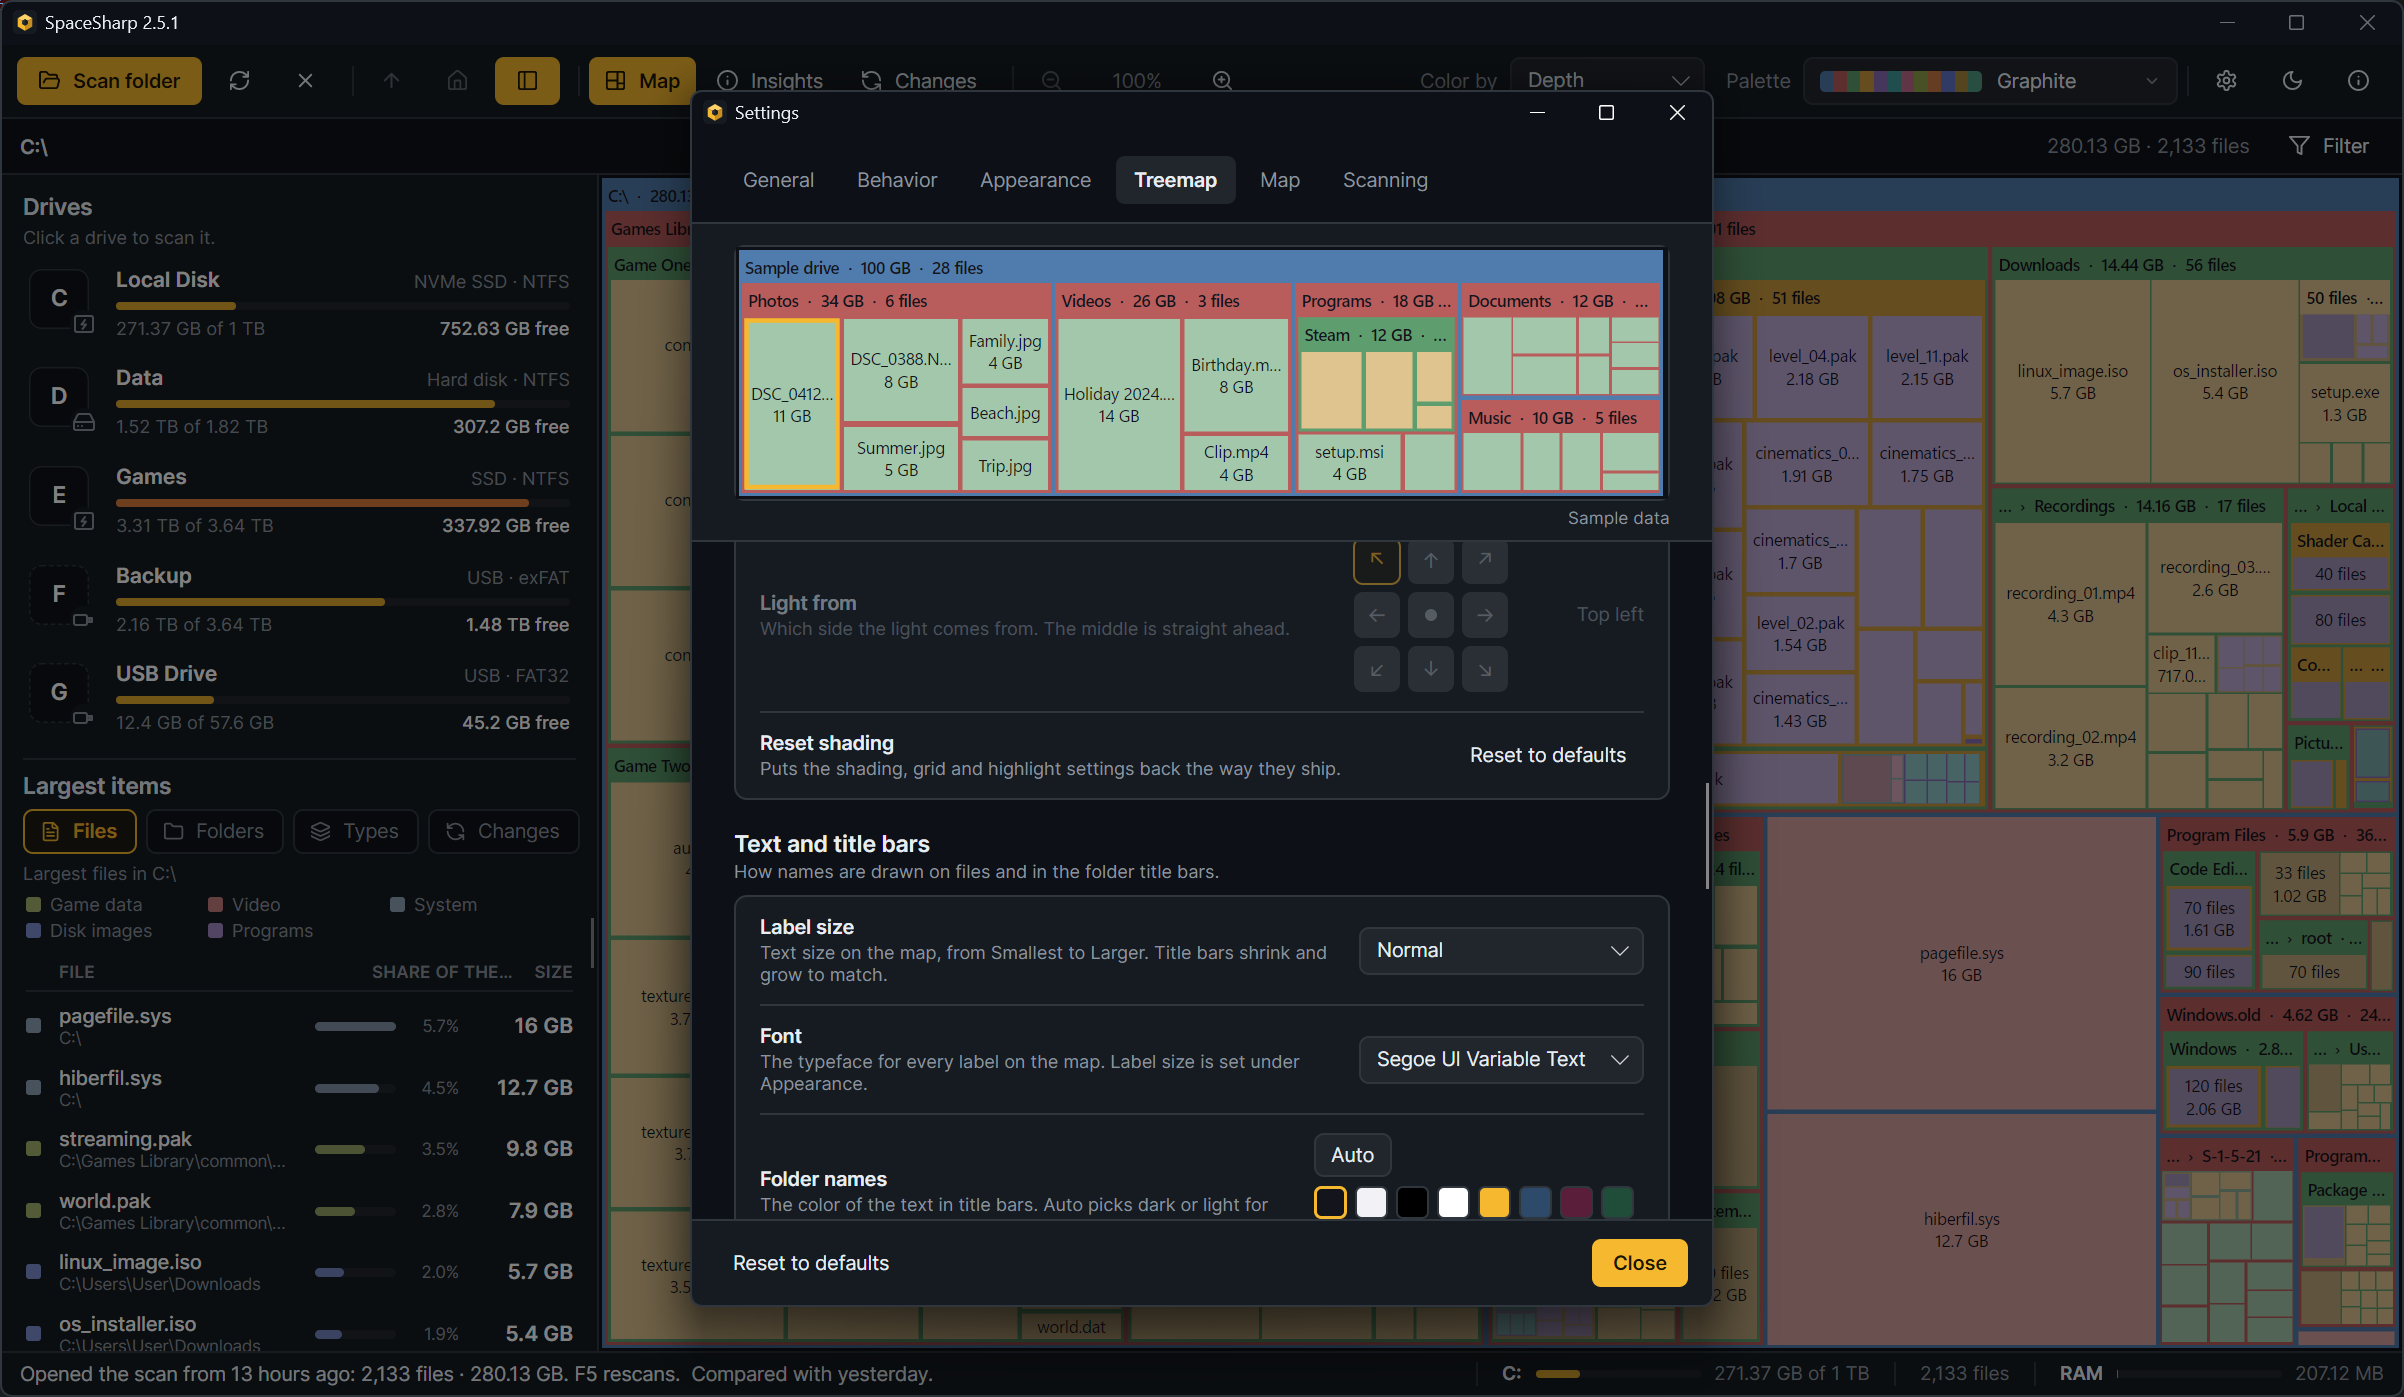Screen dimensions: 2404x1397
Task: Switch to the Map settings tab
Action: click(x=1280, y=180)
